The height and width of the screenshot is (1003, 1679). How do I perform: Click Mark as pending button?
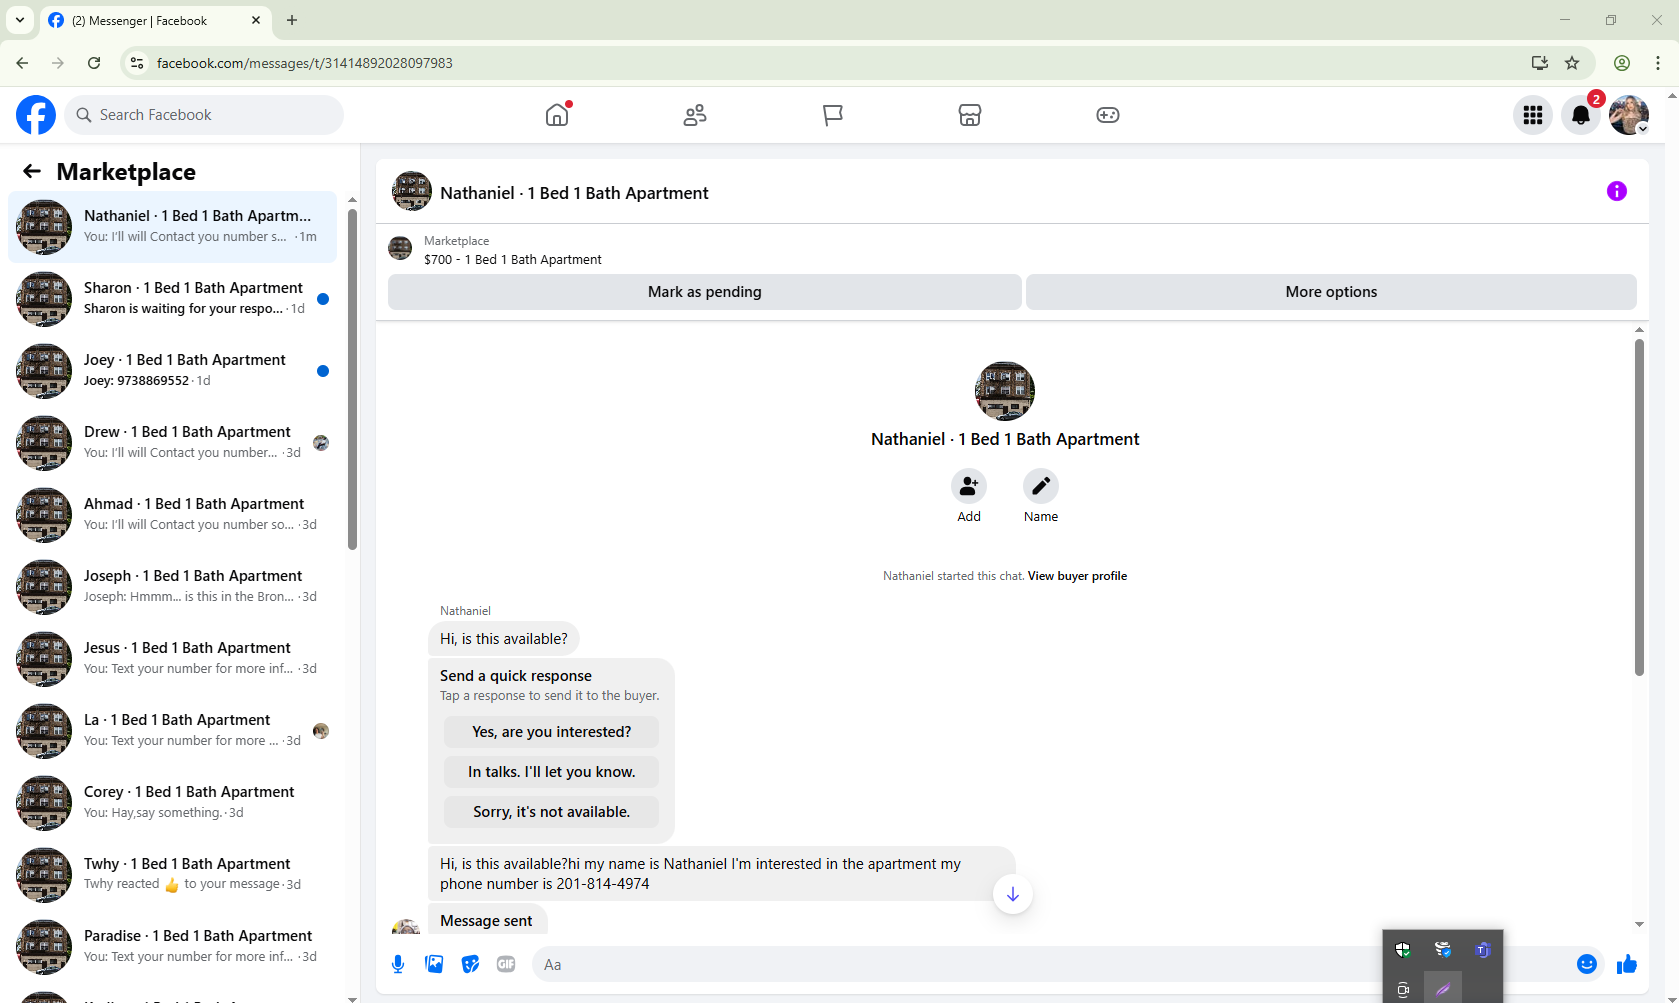pyautogui.click(x=705, y=292)
